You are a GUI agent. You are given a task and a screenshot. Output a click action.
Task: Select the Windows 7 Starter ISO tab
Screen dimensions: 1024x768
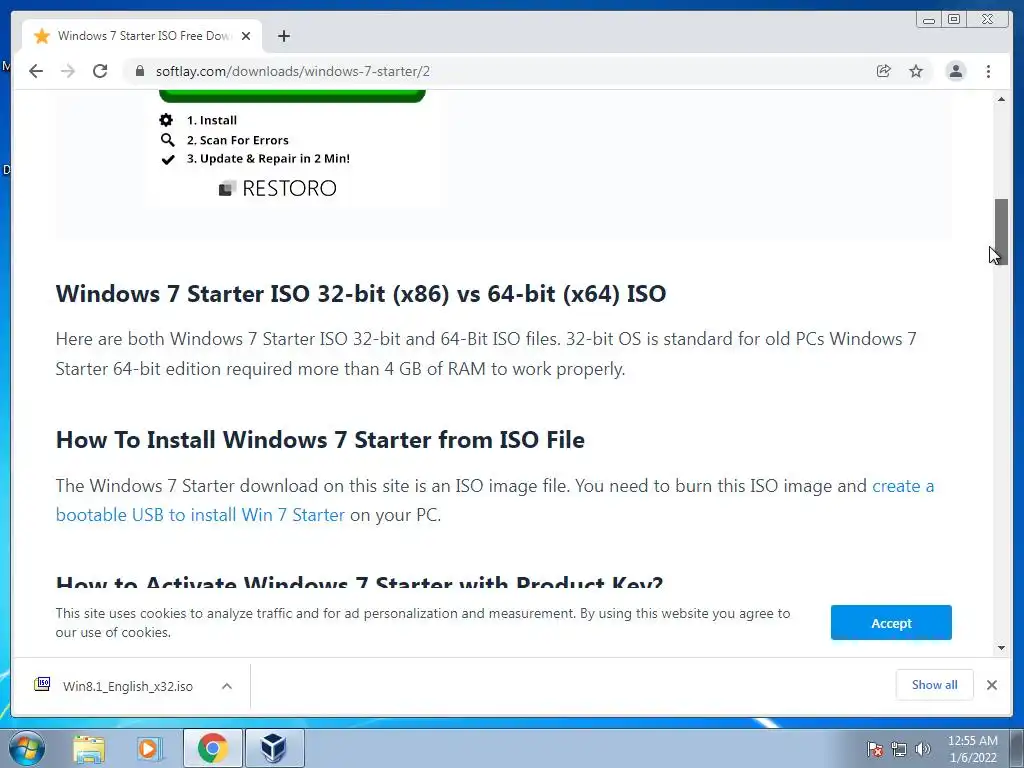(142, 36)
